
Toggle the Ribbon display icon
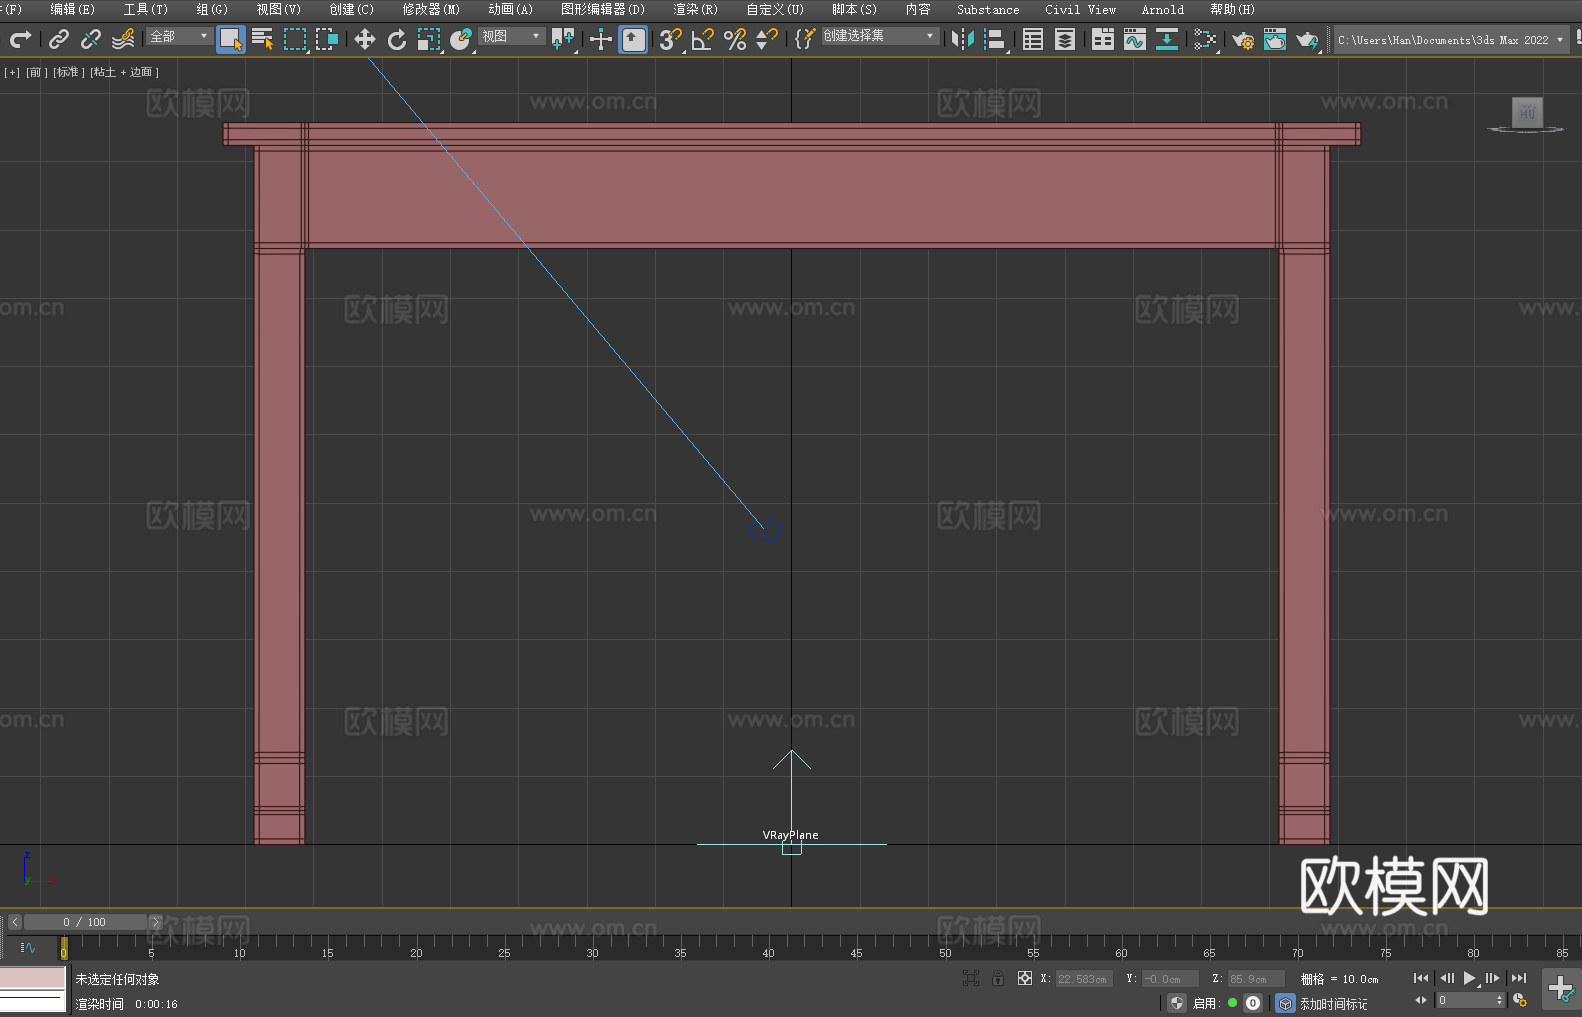[x=1103, y=39]
